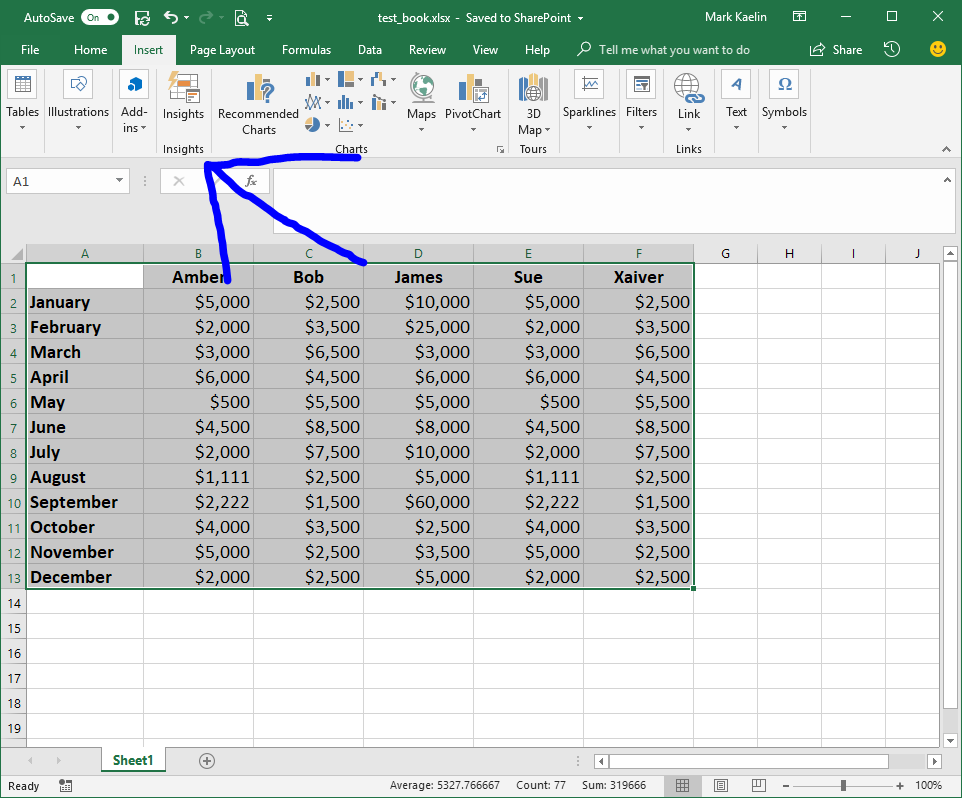Switch to Page Layout view in the status bar
962x798 pixels.
pos(720,785)
